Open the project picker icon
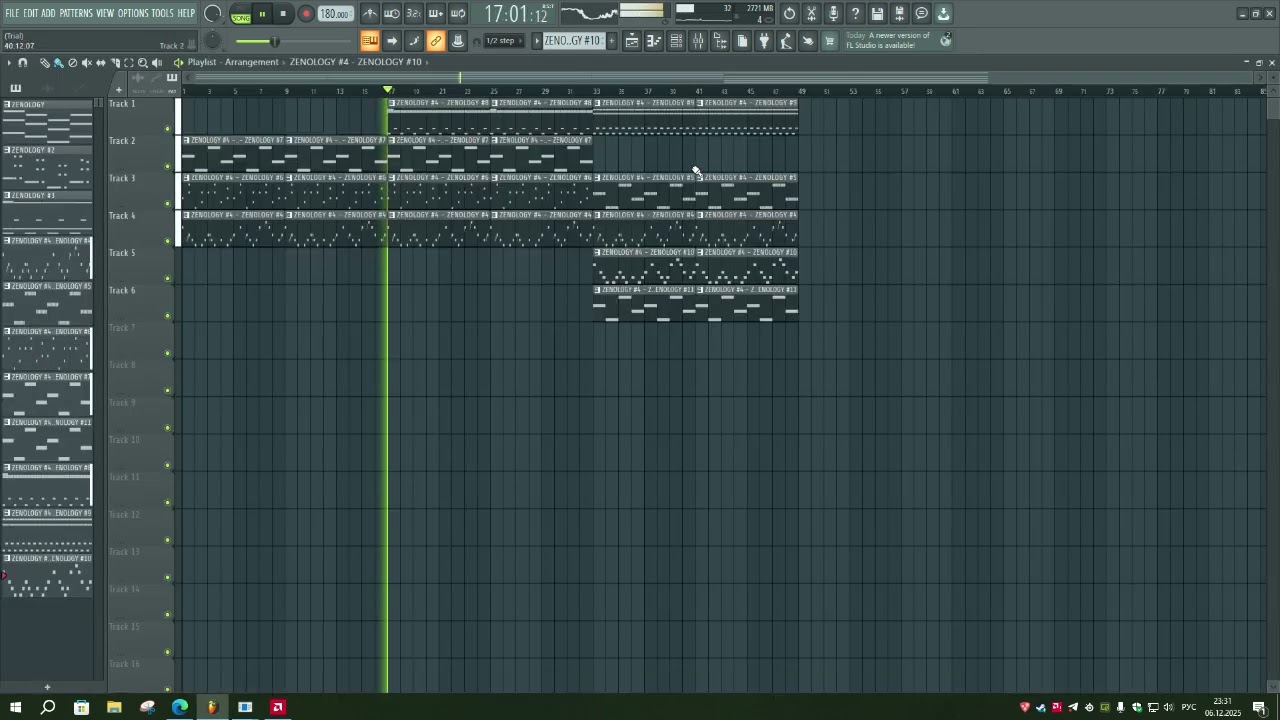1280x720 pixels. pyautogui.click(x=742, y=41)
